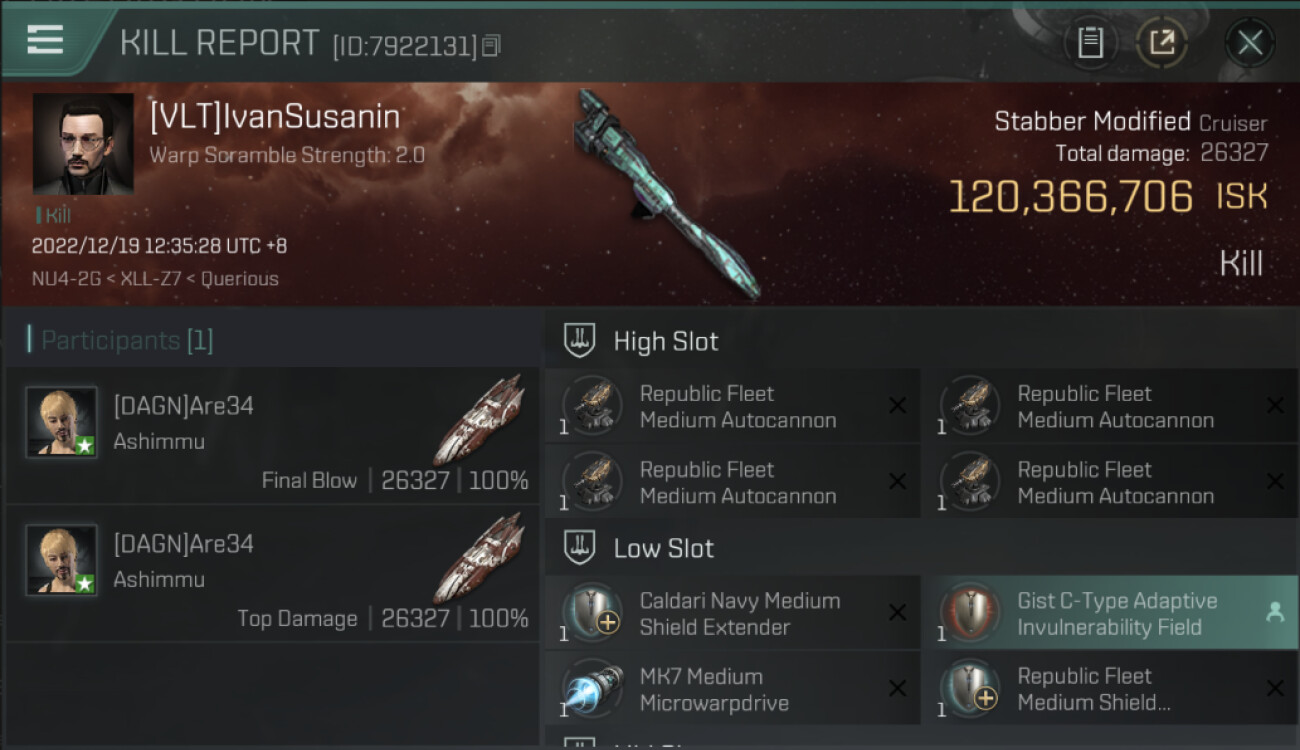Tap the person icon on Gist C-Type item

1274,613
